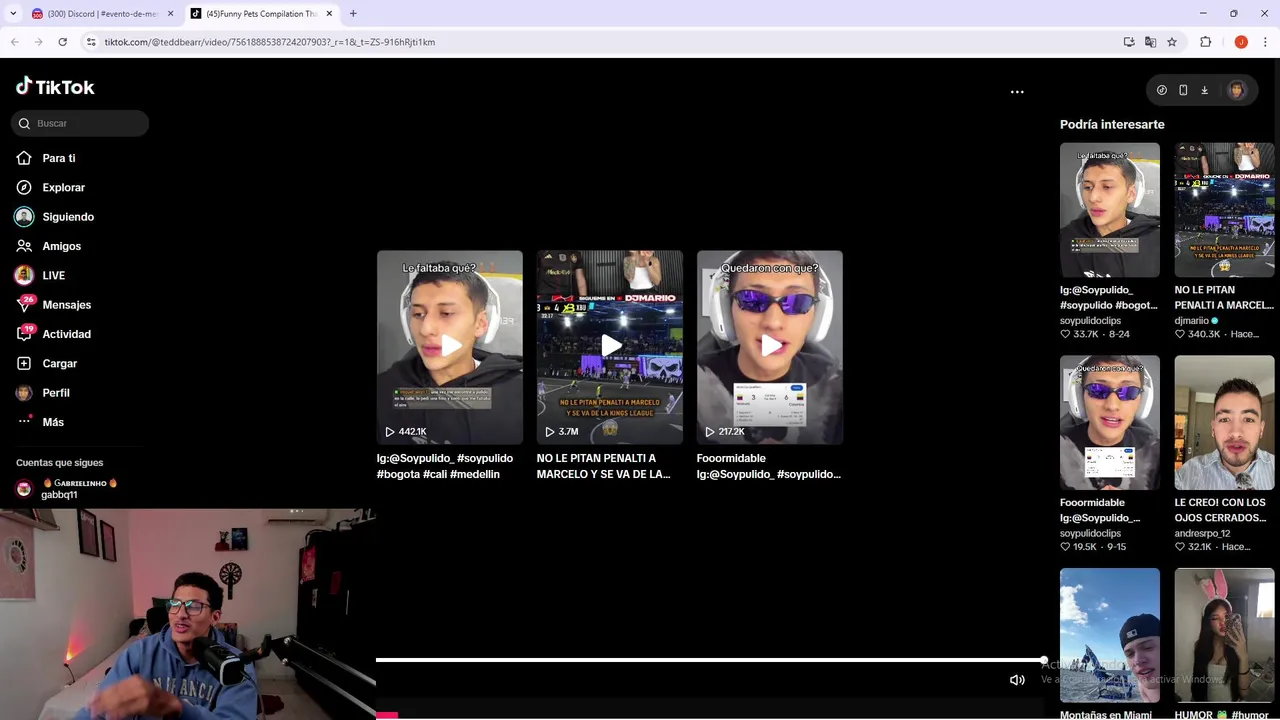Screen dimensions: 1280x720
Task: Visit the djmariio account link
Action: click(1192, 321)
